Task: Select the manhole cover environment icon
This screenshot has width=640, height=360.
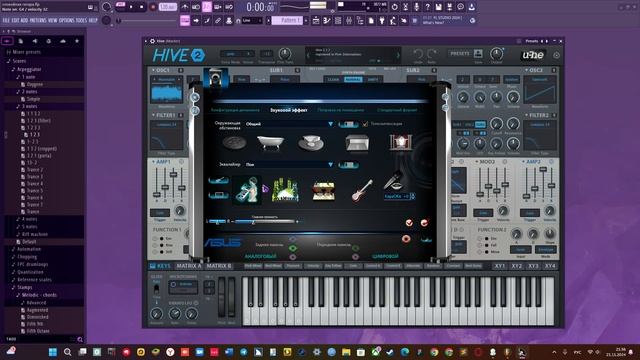Action: coord(234,143)
